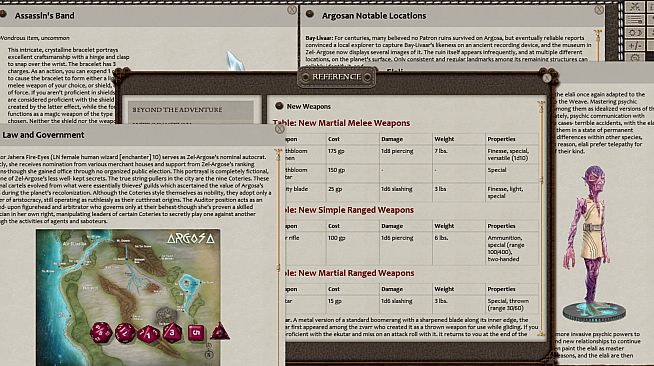This screenshot has height=366, width=654.
Task: Click the 1d8 piercing damage cell
Action: coord(406,155)
